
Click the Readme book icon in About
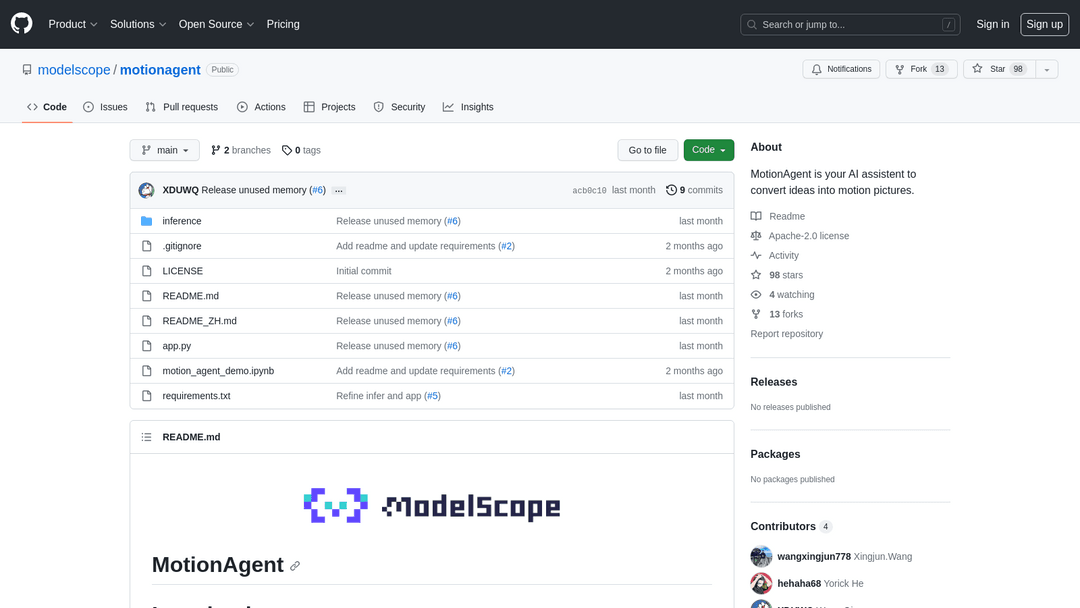coord(756,216)
